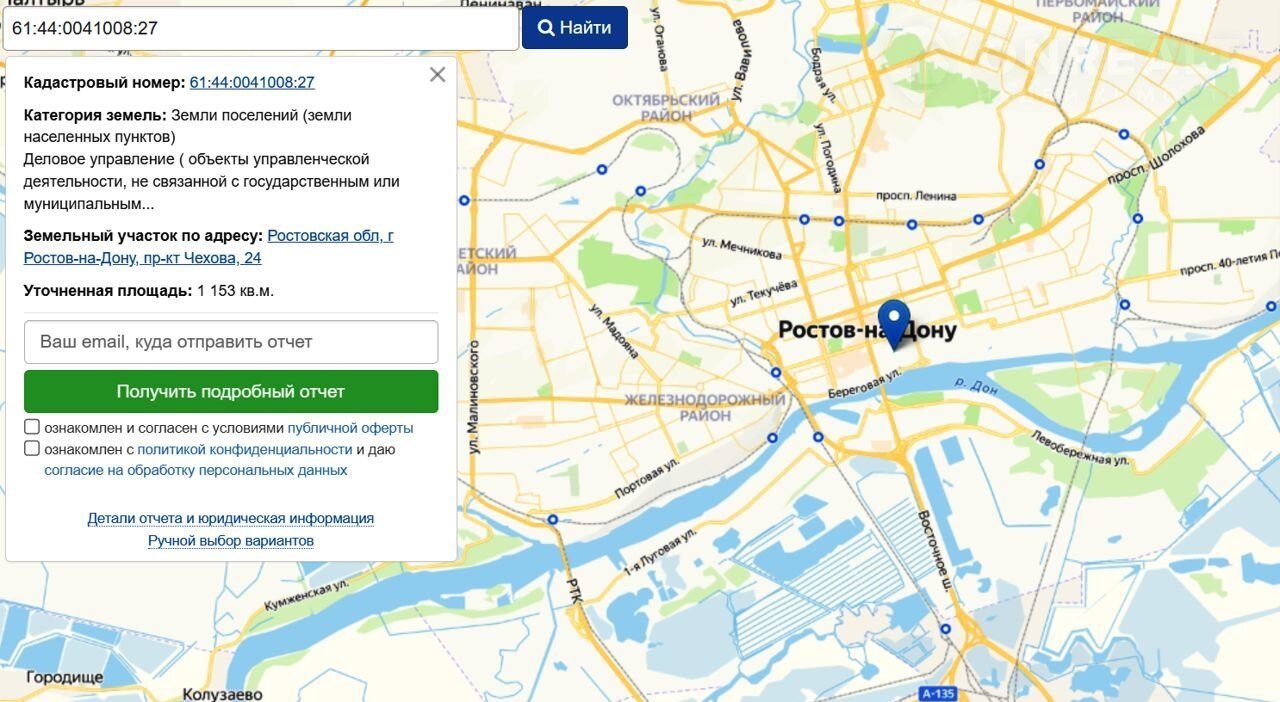Check the политикой конфиденциальности consent checkbox
This screenshot has height=702, width=1280.
(x=32, y=449)
